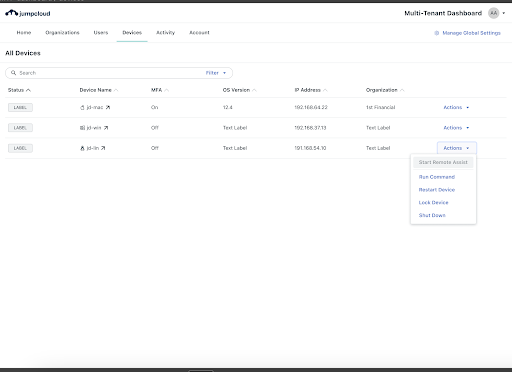Sort by MFA column
512x372 pixels.
click(160, 90)
